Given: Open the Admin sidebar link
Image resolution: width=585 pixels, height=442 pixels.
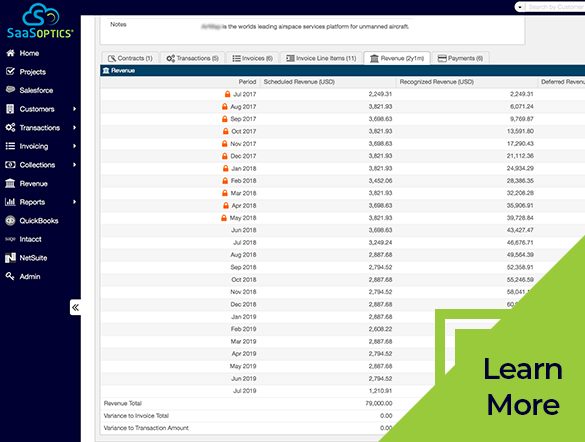Looking at the screenshot, I should [30, 276].
